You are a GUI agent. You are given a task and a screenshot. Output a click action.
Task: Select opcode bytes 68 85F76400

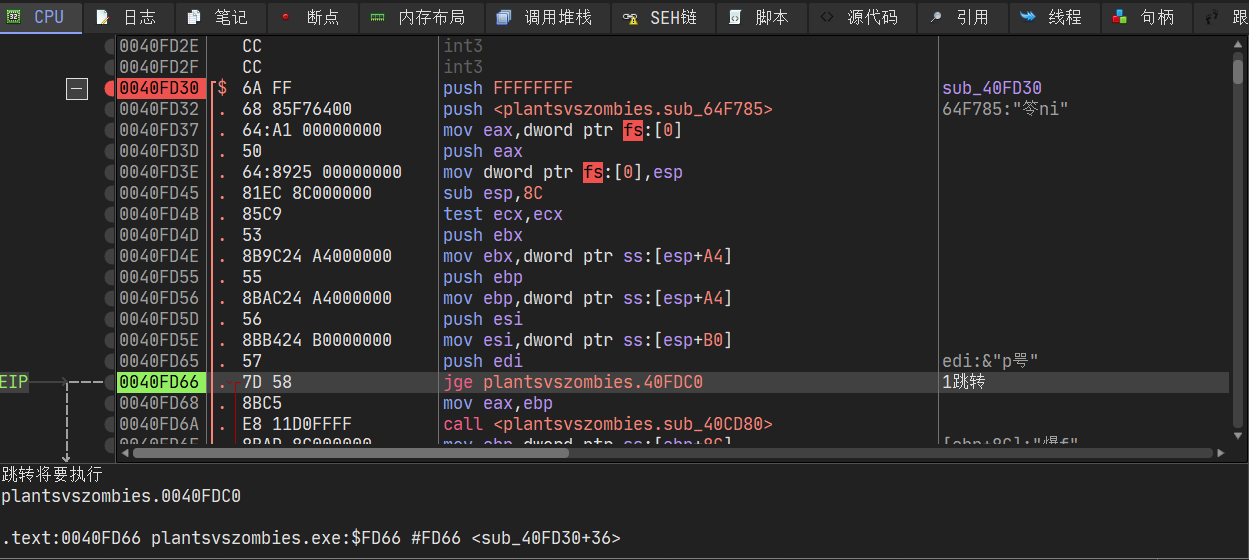[297, 109]
